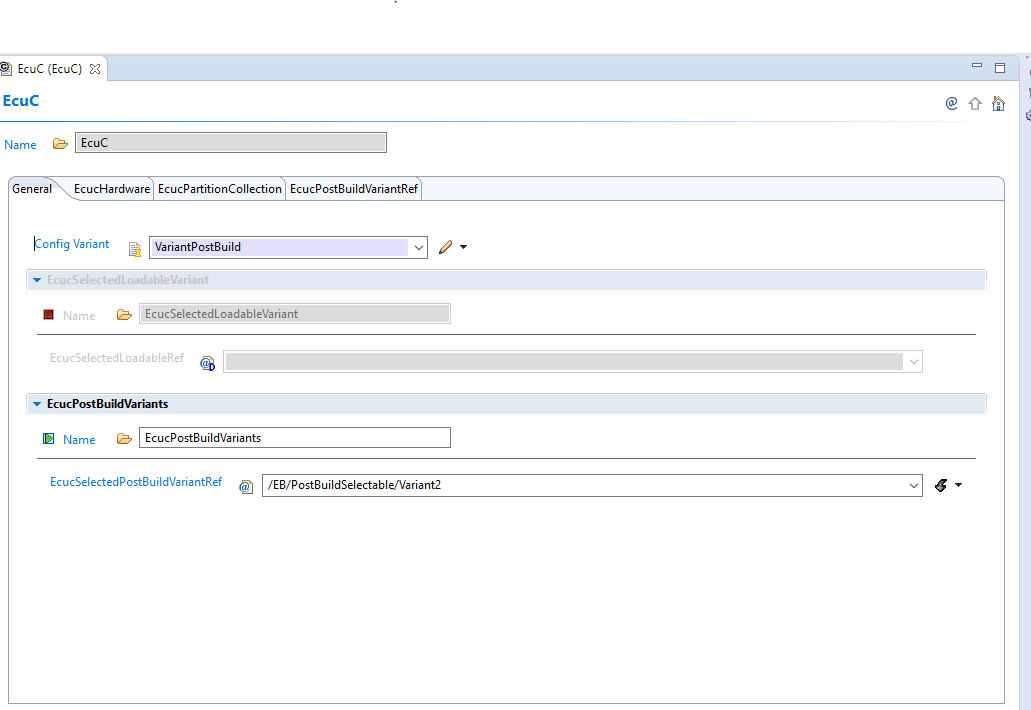Click the EcuC editor tab icon on the left
This screenshot has height=710, width=1031.
(x=9, y=68)
